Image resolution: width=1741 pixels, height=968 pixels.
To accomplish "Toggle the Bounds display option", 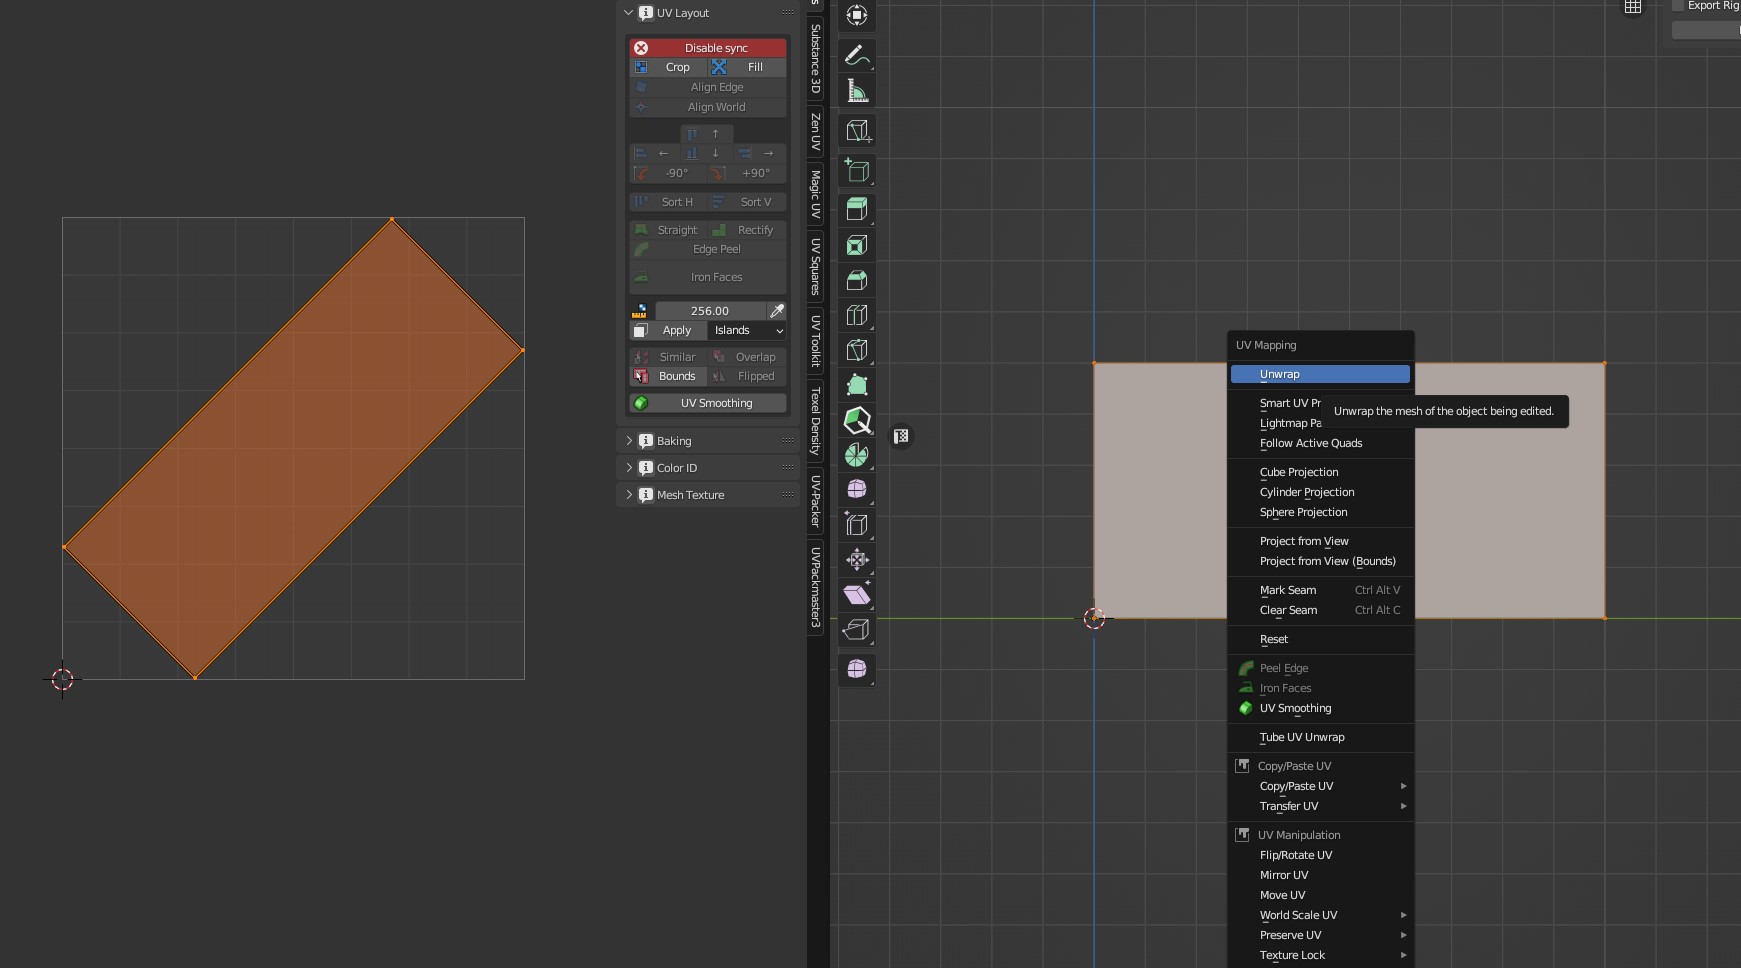I will tap(668, 376).
